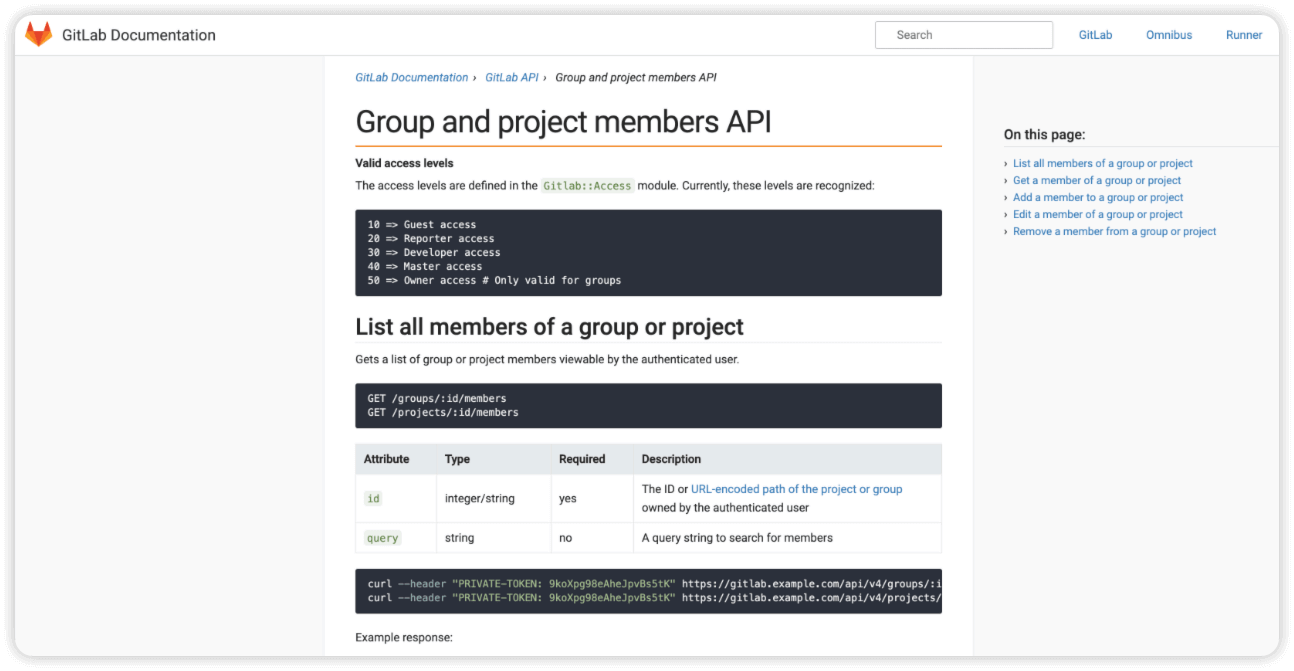Screen dimensions: 1294x671
Task: Click 'GET /projects/:id/members' code line
Action: point(443,412)
